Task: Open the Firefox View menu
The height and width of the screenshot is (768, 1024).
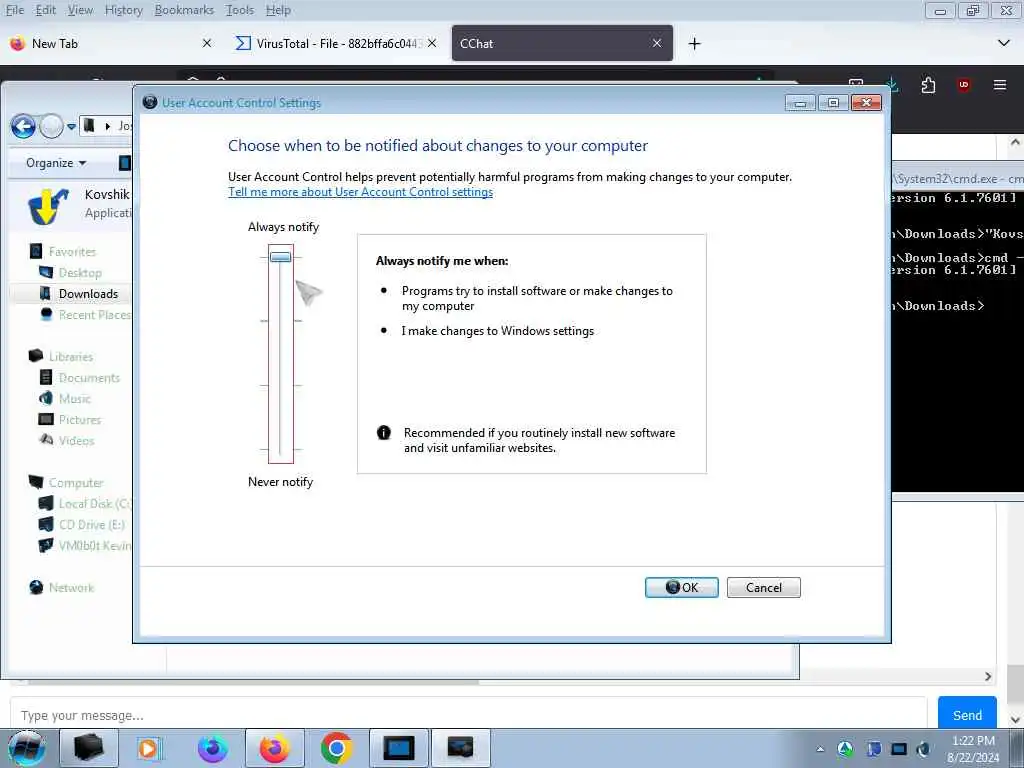Action: pos(80,10)
